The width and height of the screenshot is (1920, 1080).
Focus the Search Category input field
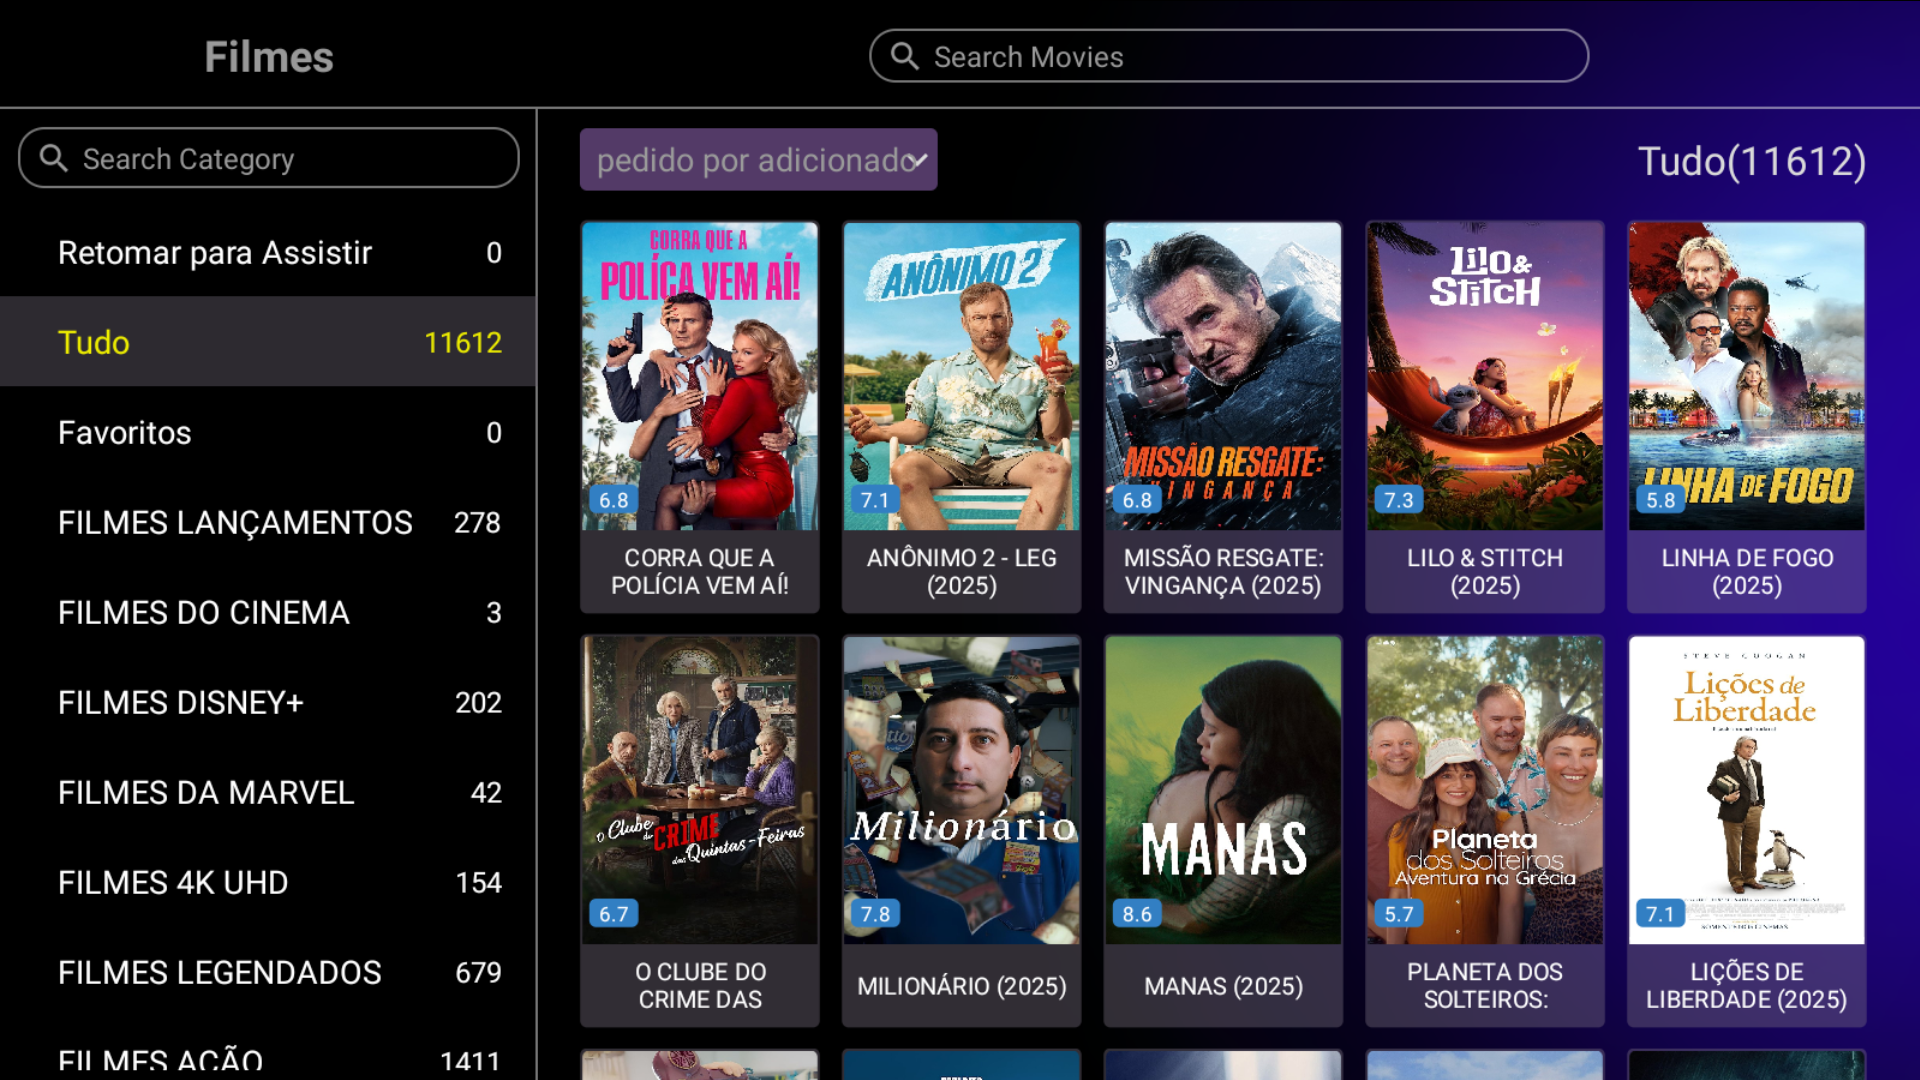click(269, 158)
